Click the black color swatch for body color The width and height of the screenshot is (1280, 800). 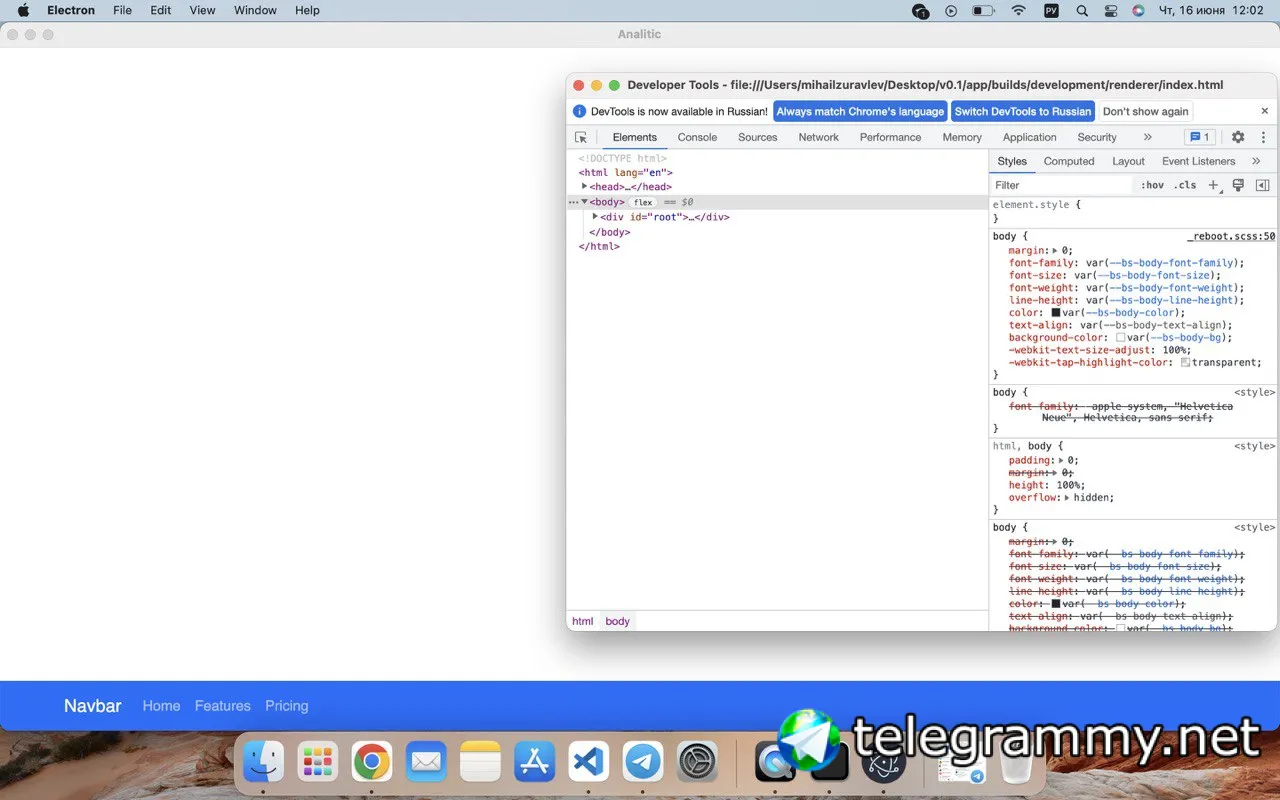point(1055,313)
